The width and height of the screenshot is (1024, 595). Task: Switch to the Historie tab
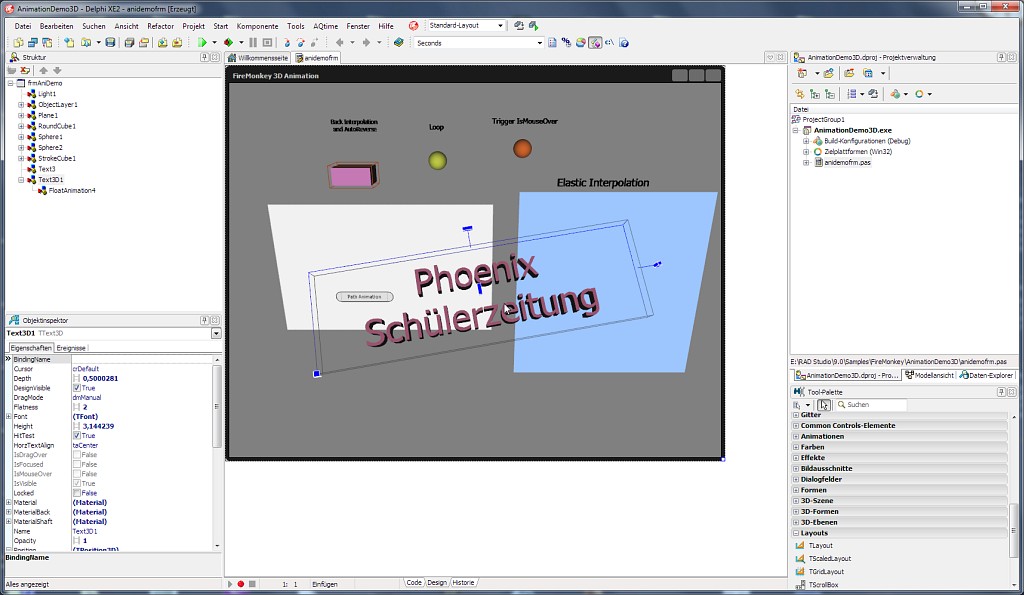click(463, 583)
